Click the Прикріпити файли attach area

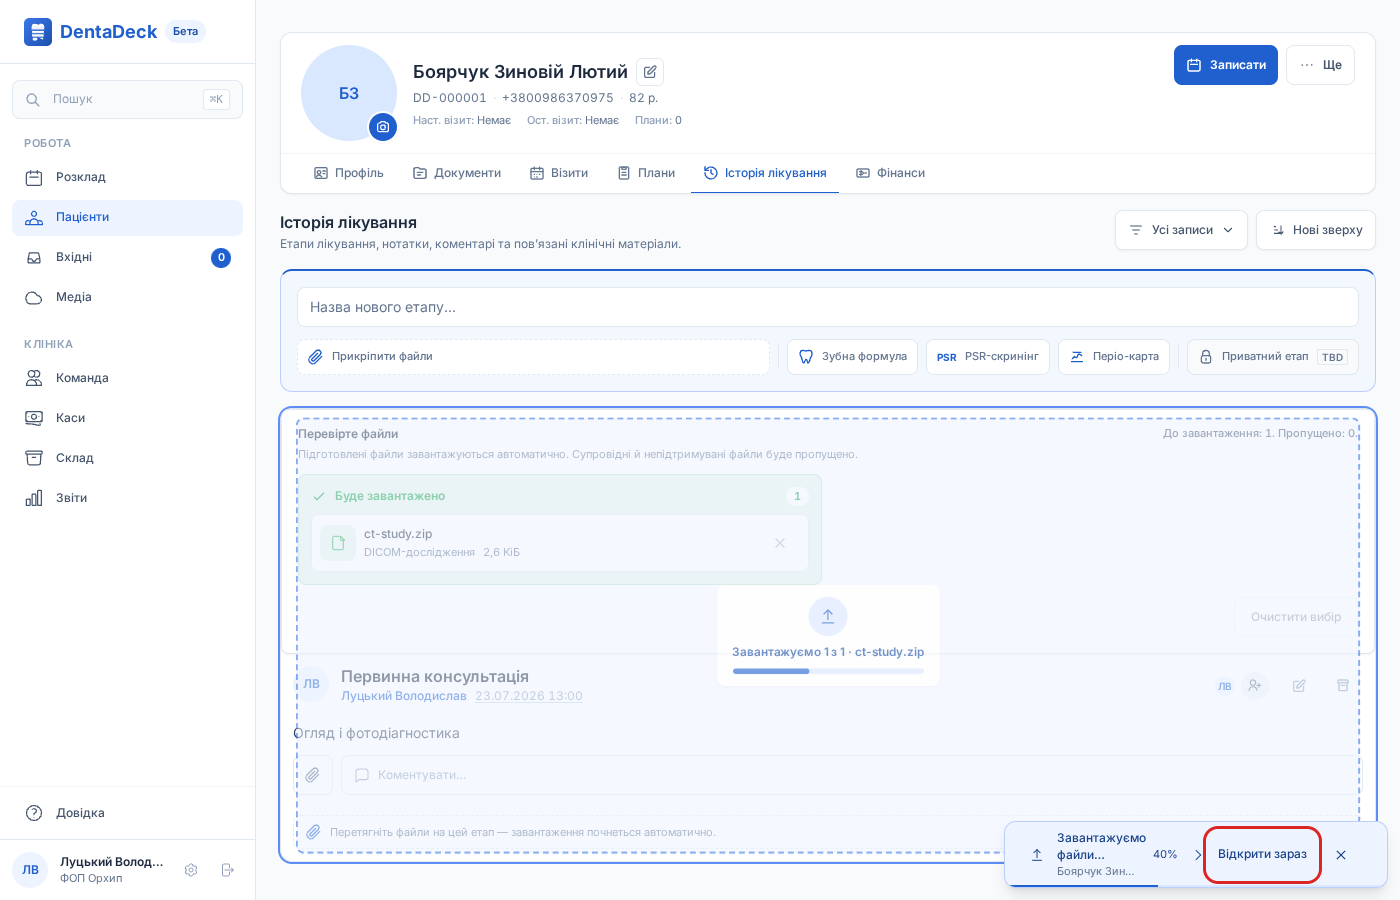click(533, 357)
